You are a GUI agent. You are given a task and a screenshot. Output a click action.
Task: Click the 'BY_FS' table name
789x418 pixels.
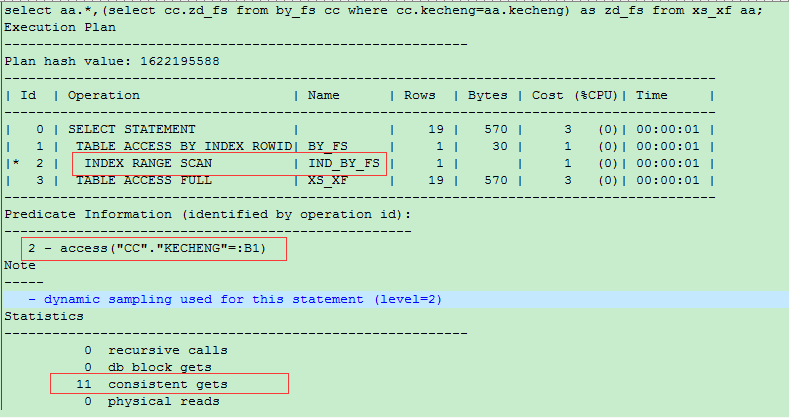click(x=328, y=146)
